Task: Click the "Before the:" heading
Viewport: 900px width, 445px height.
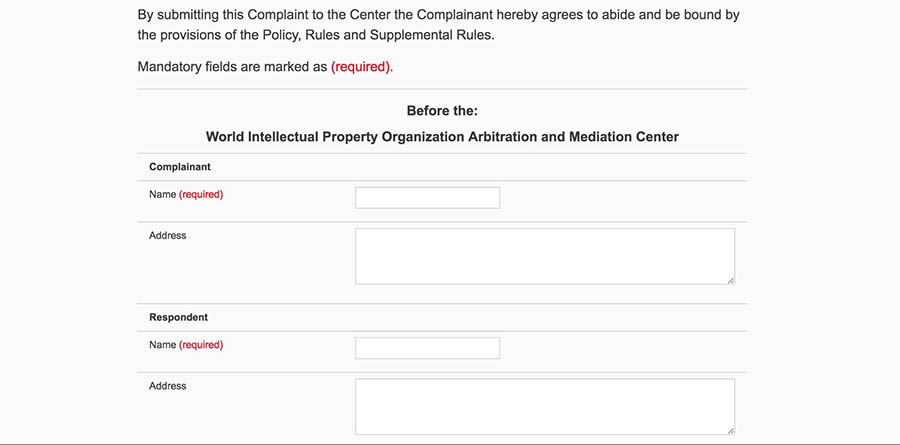Action: click(x=442, y=110)
